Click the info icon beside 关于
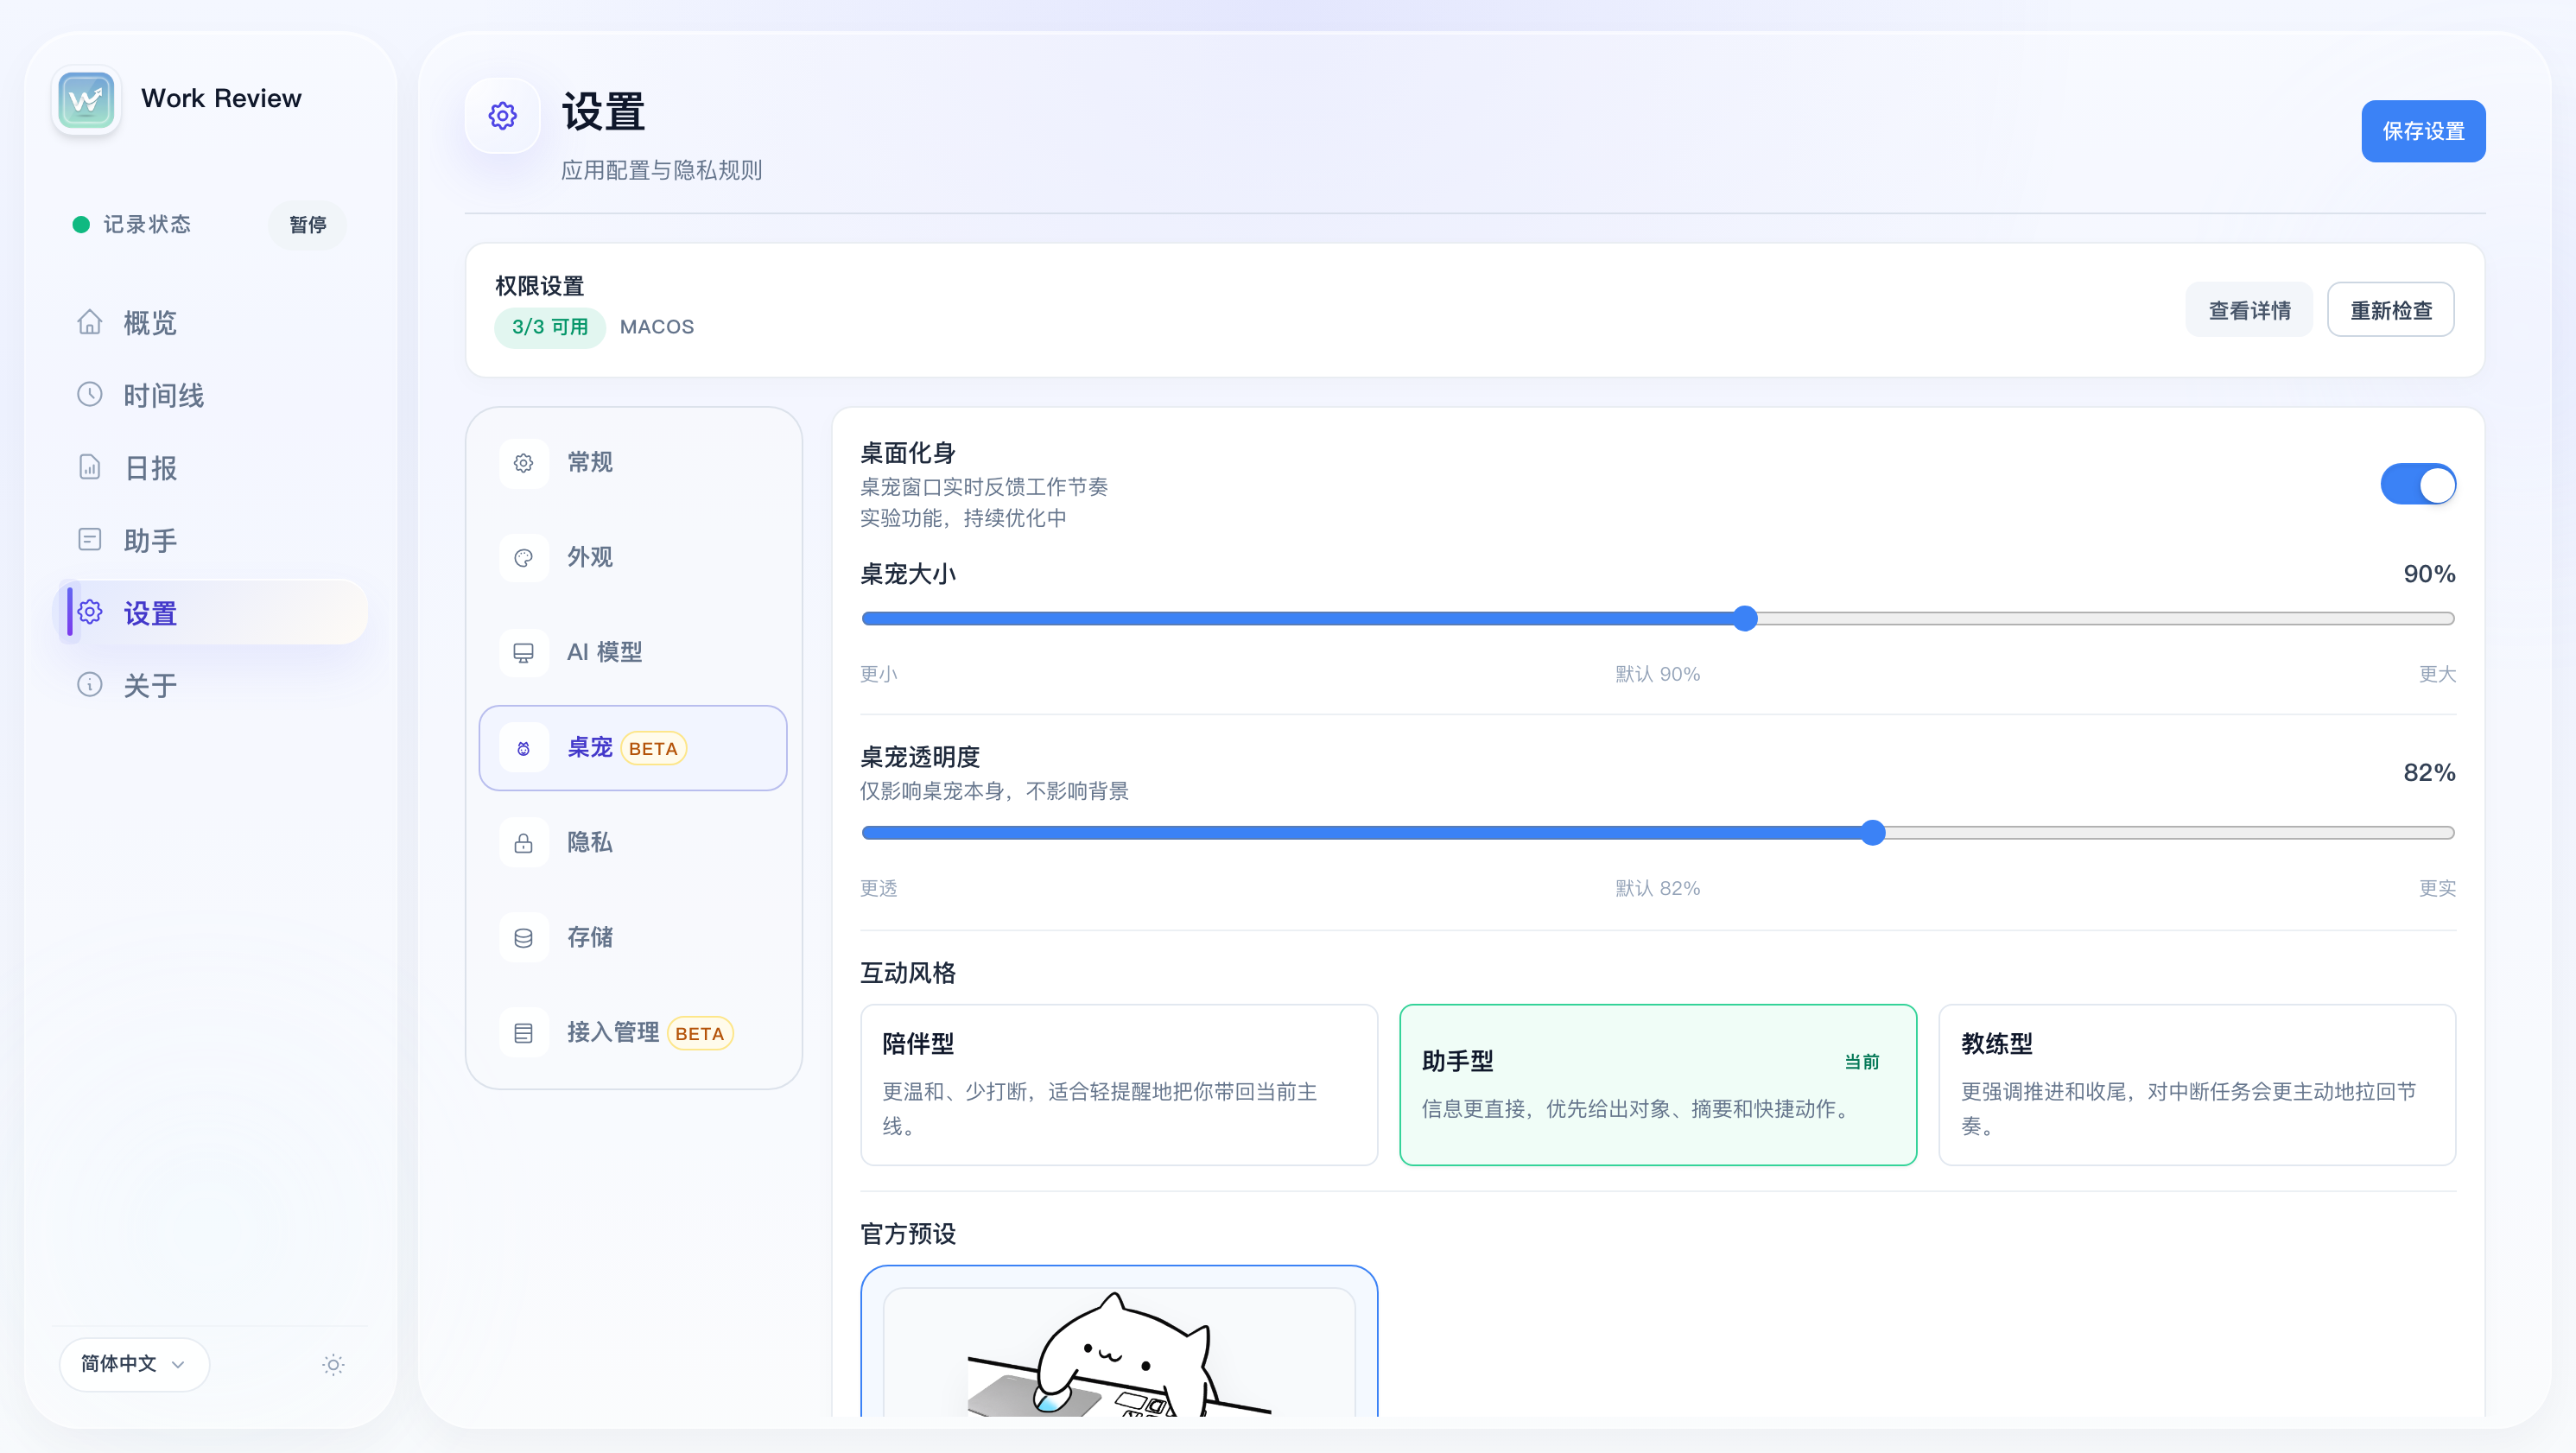 pyautogui.click(x=90, y=685)
